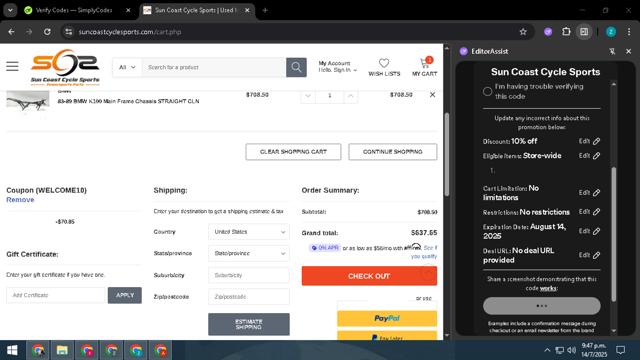640x360 pixels.
Task: Show hidden system tray icons
Action: point(547,350)
